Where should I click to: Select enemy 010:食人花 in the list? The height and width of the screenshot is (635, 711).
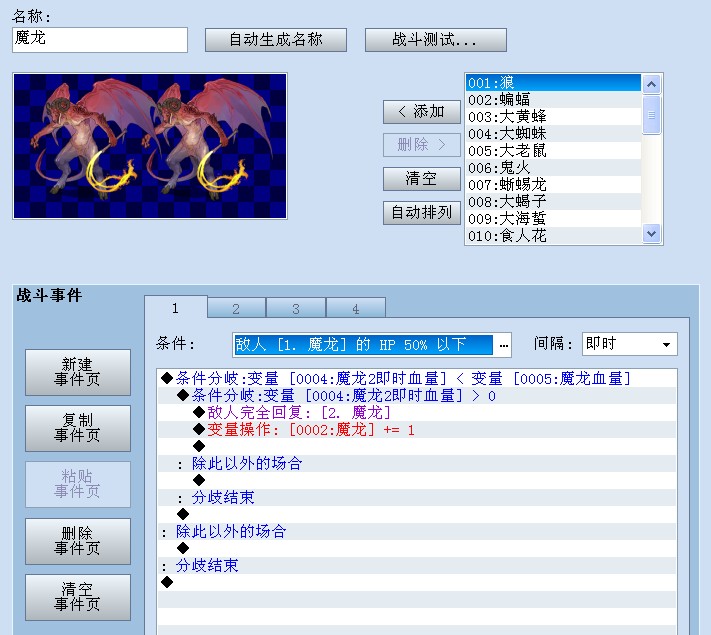click(553, 236)
